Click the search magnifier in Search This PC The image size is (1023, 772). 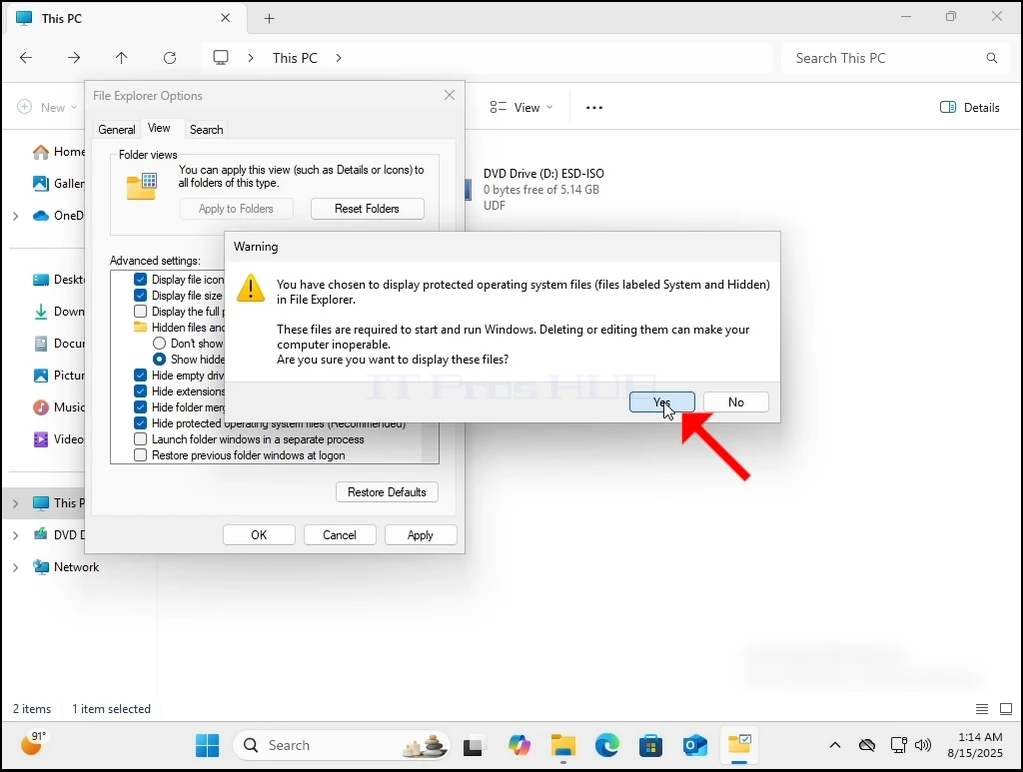pos(992,58)
